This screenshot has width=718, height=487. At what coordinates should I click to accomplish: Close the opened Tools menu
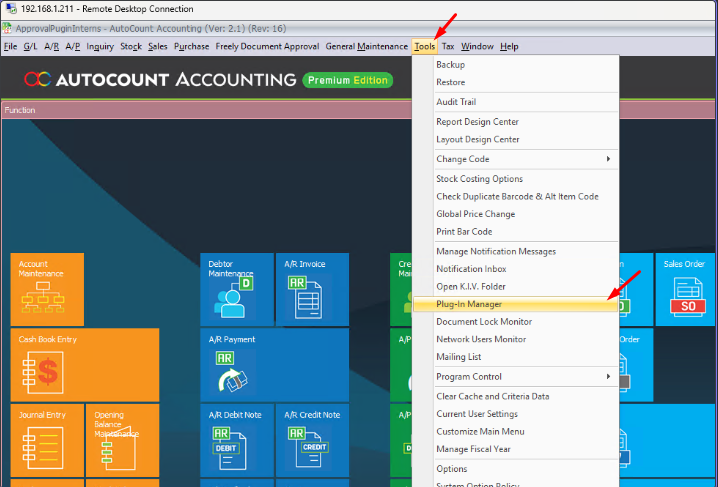pyautogui.click(x=425, y=46)
